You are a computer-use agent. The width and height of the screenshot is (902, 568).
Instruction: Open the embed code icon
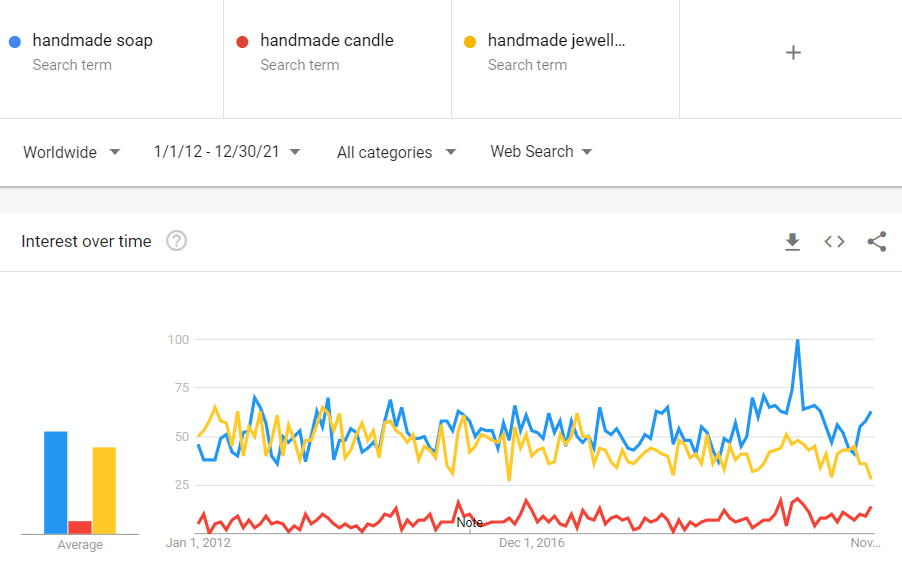coord(834,242)
